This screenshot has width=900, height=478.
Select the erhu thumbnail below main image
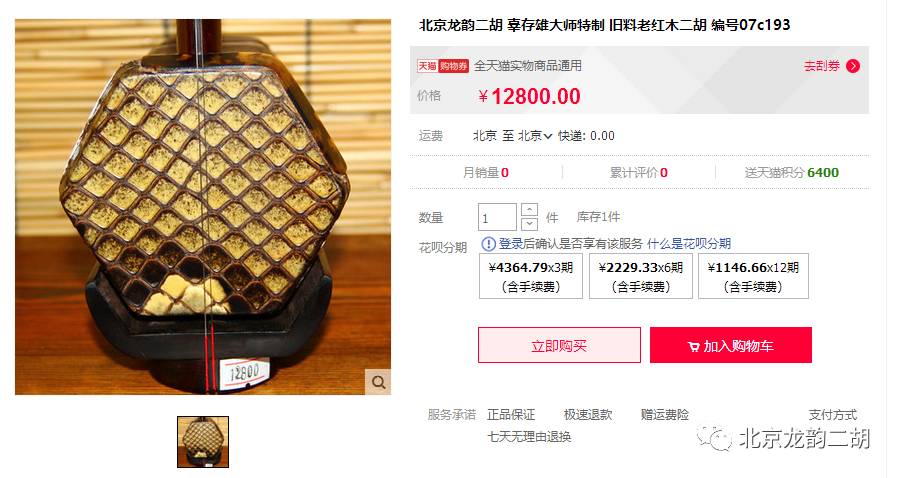click(203, 441)
